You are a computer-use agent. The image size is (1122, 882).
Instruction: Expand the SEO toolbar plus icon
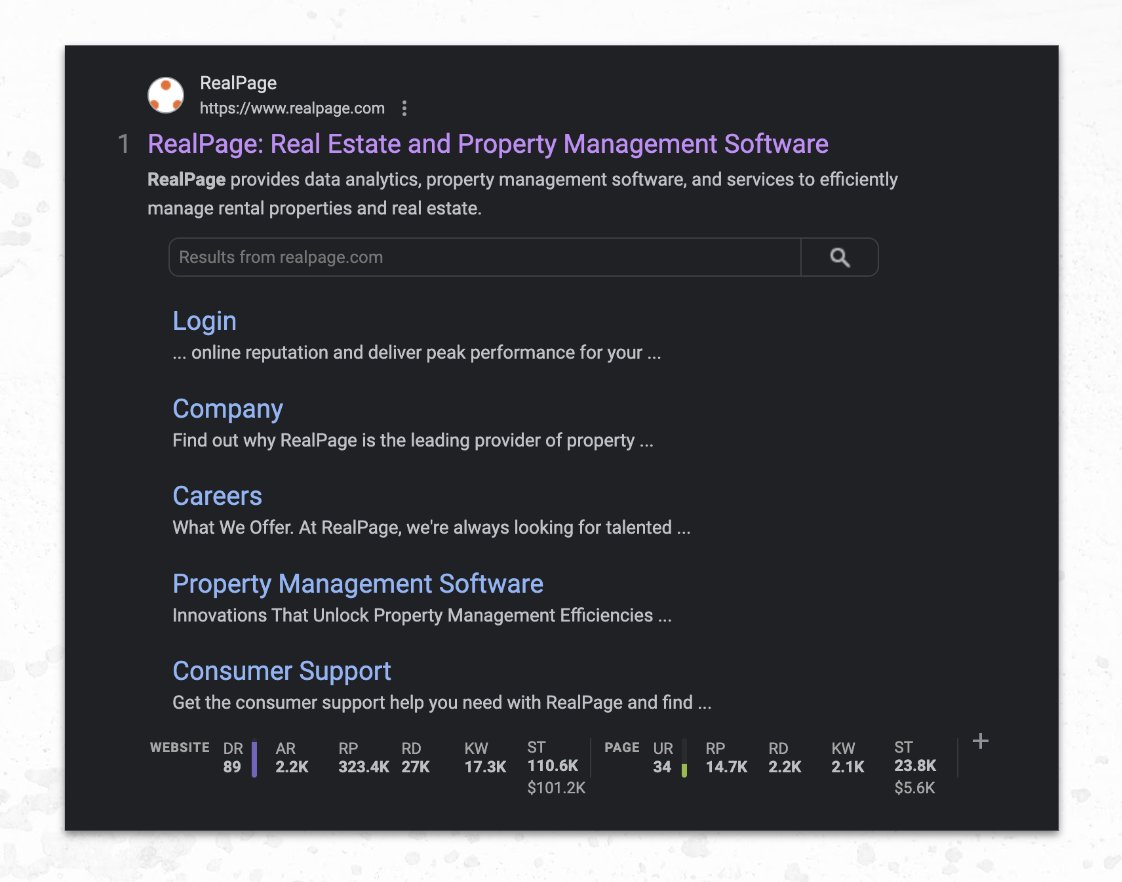click(x=980, y=741)
